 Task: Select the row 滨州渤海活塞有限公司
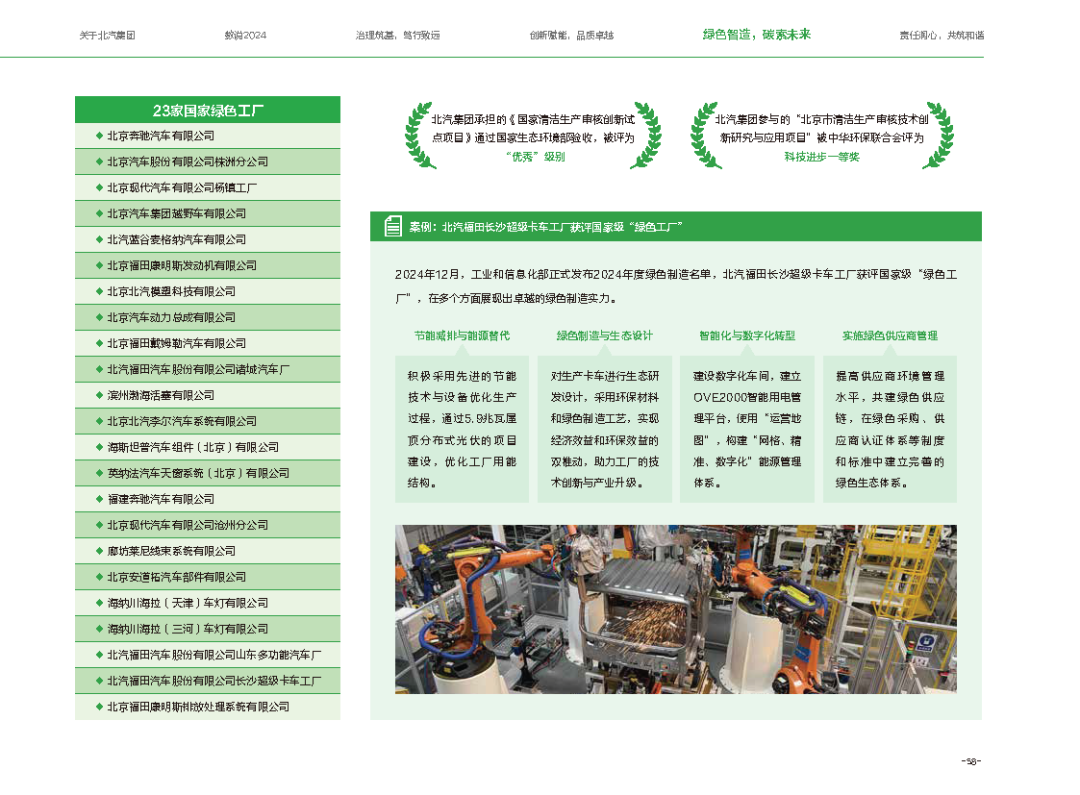coord(207,395)
